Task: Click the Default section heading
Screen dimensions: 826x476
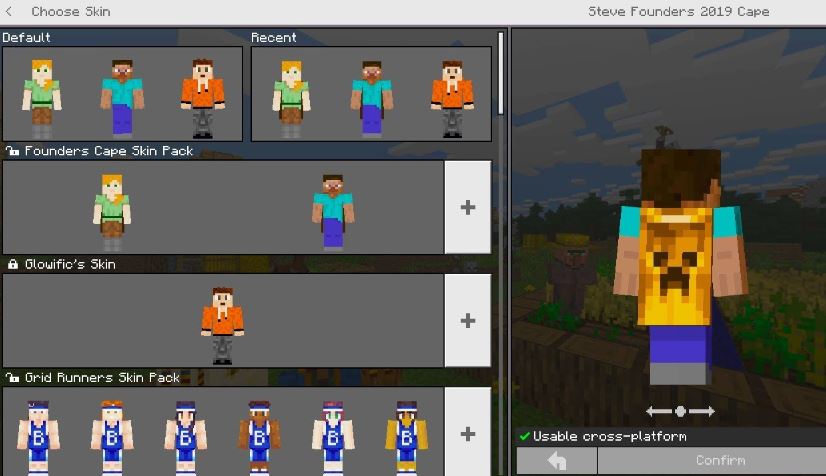Action: pos(26,37)
